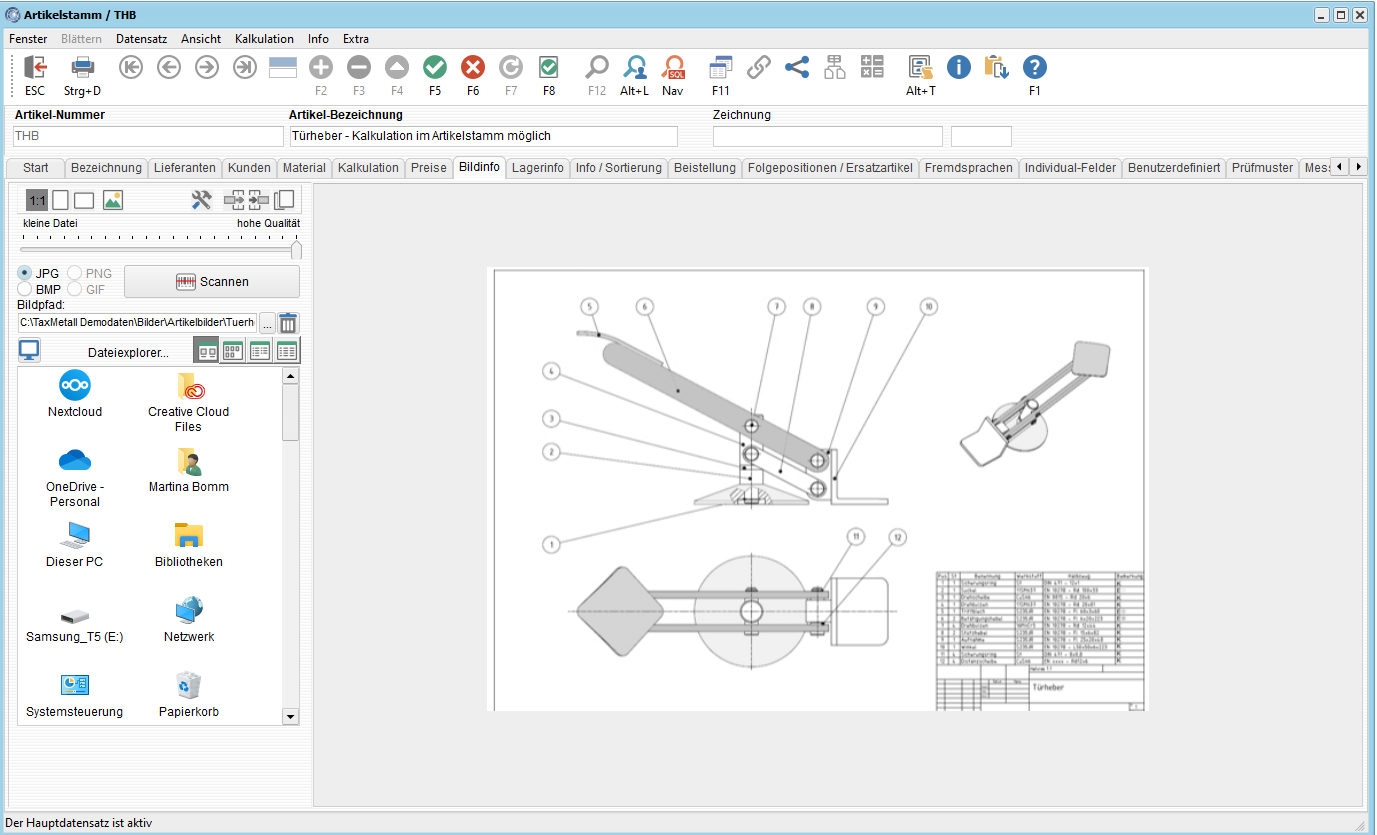
Task: Switch to the Lagerinfo tab
Action: [537, 168]
